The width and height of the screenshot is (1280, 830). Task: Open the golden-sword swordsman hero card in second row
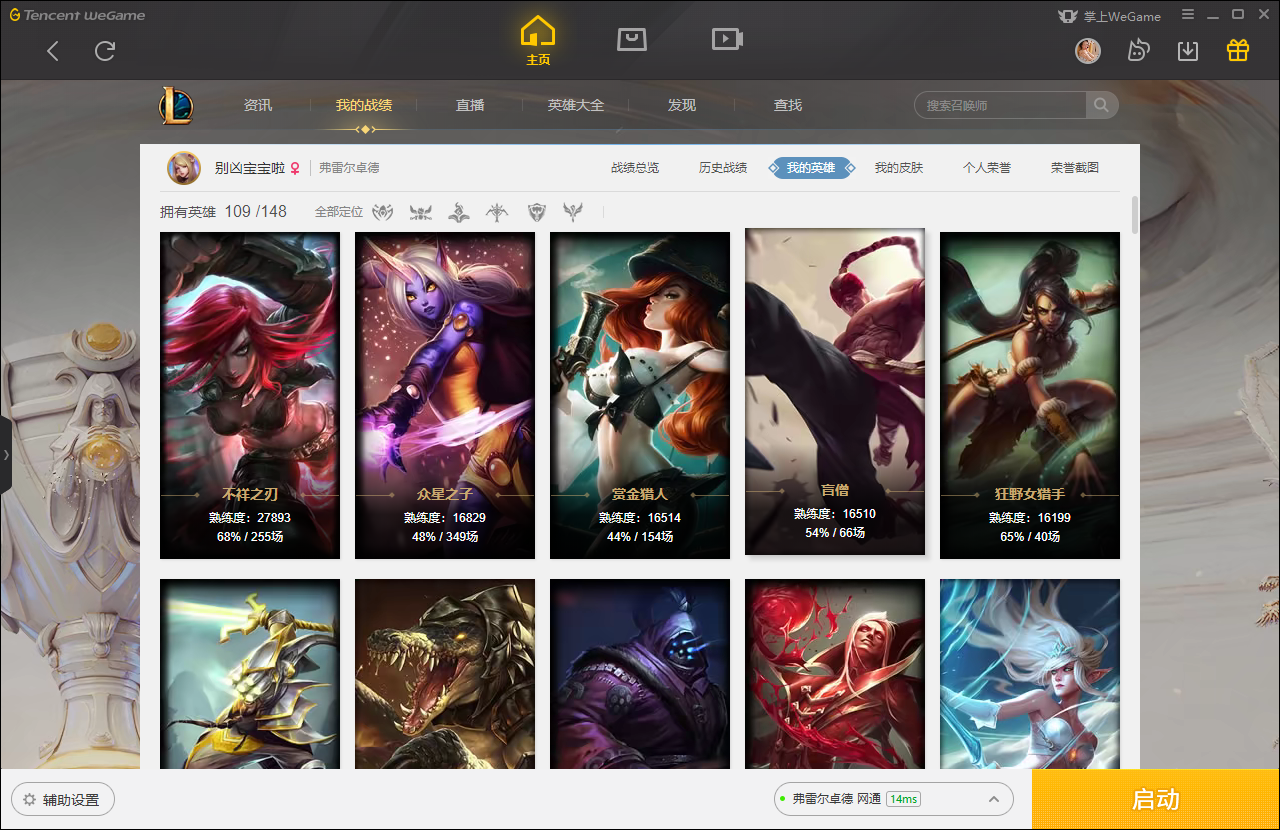(x=250, y=674)
